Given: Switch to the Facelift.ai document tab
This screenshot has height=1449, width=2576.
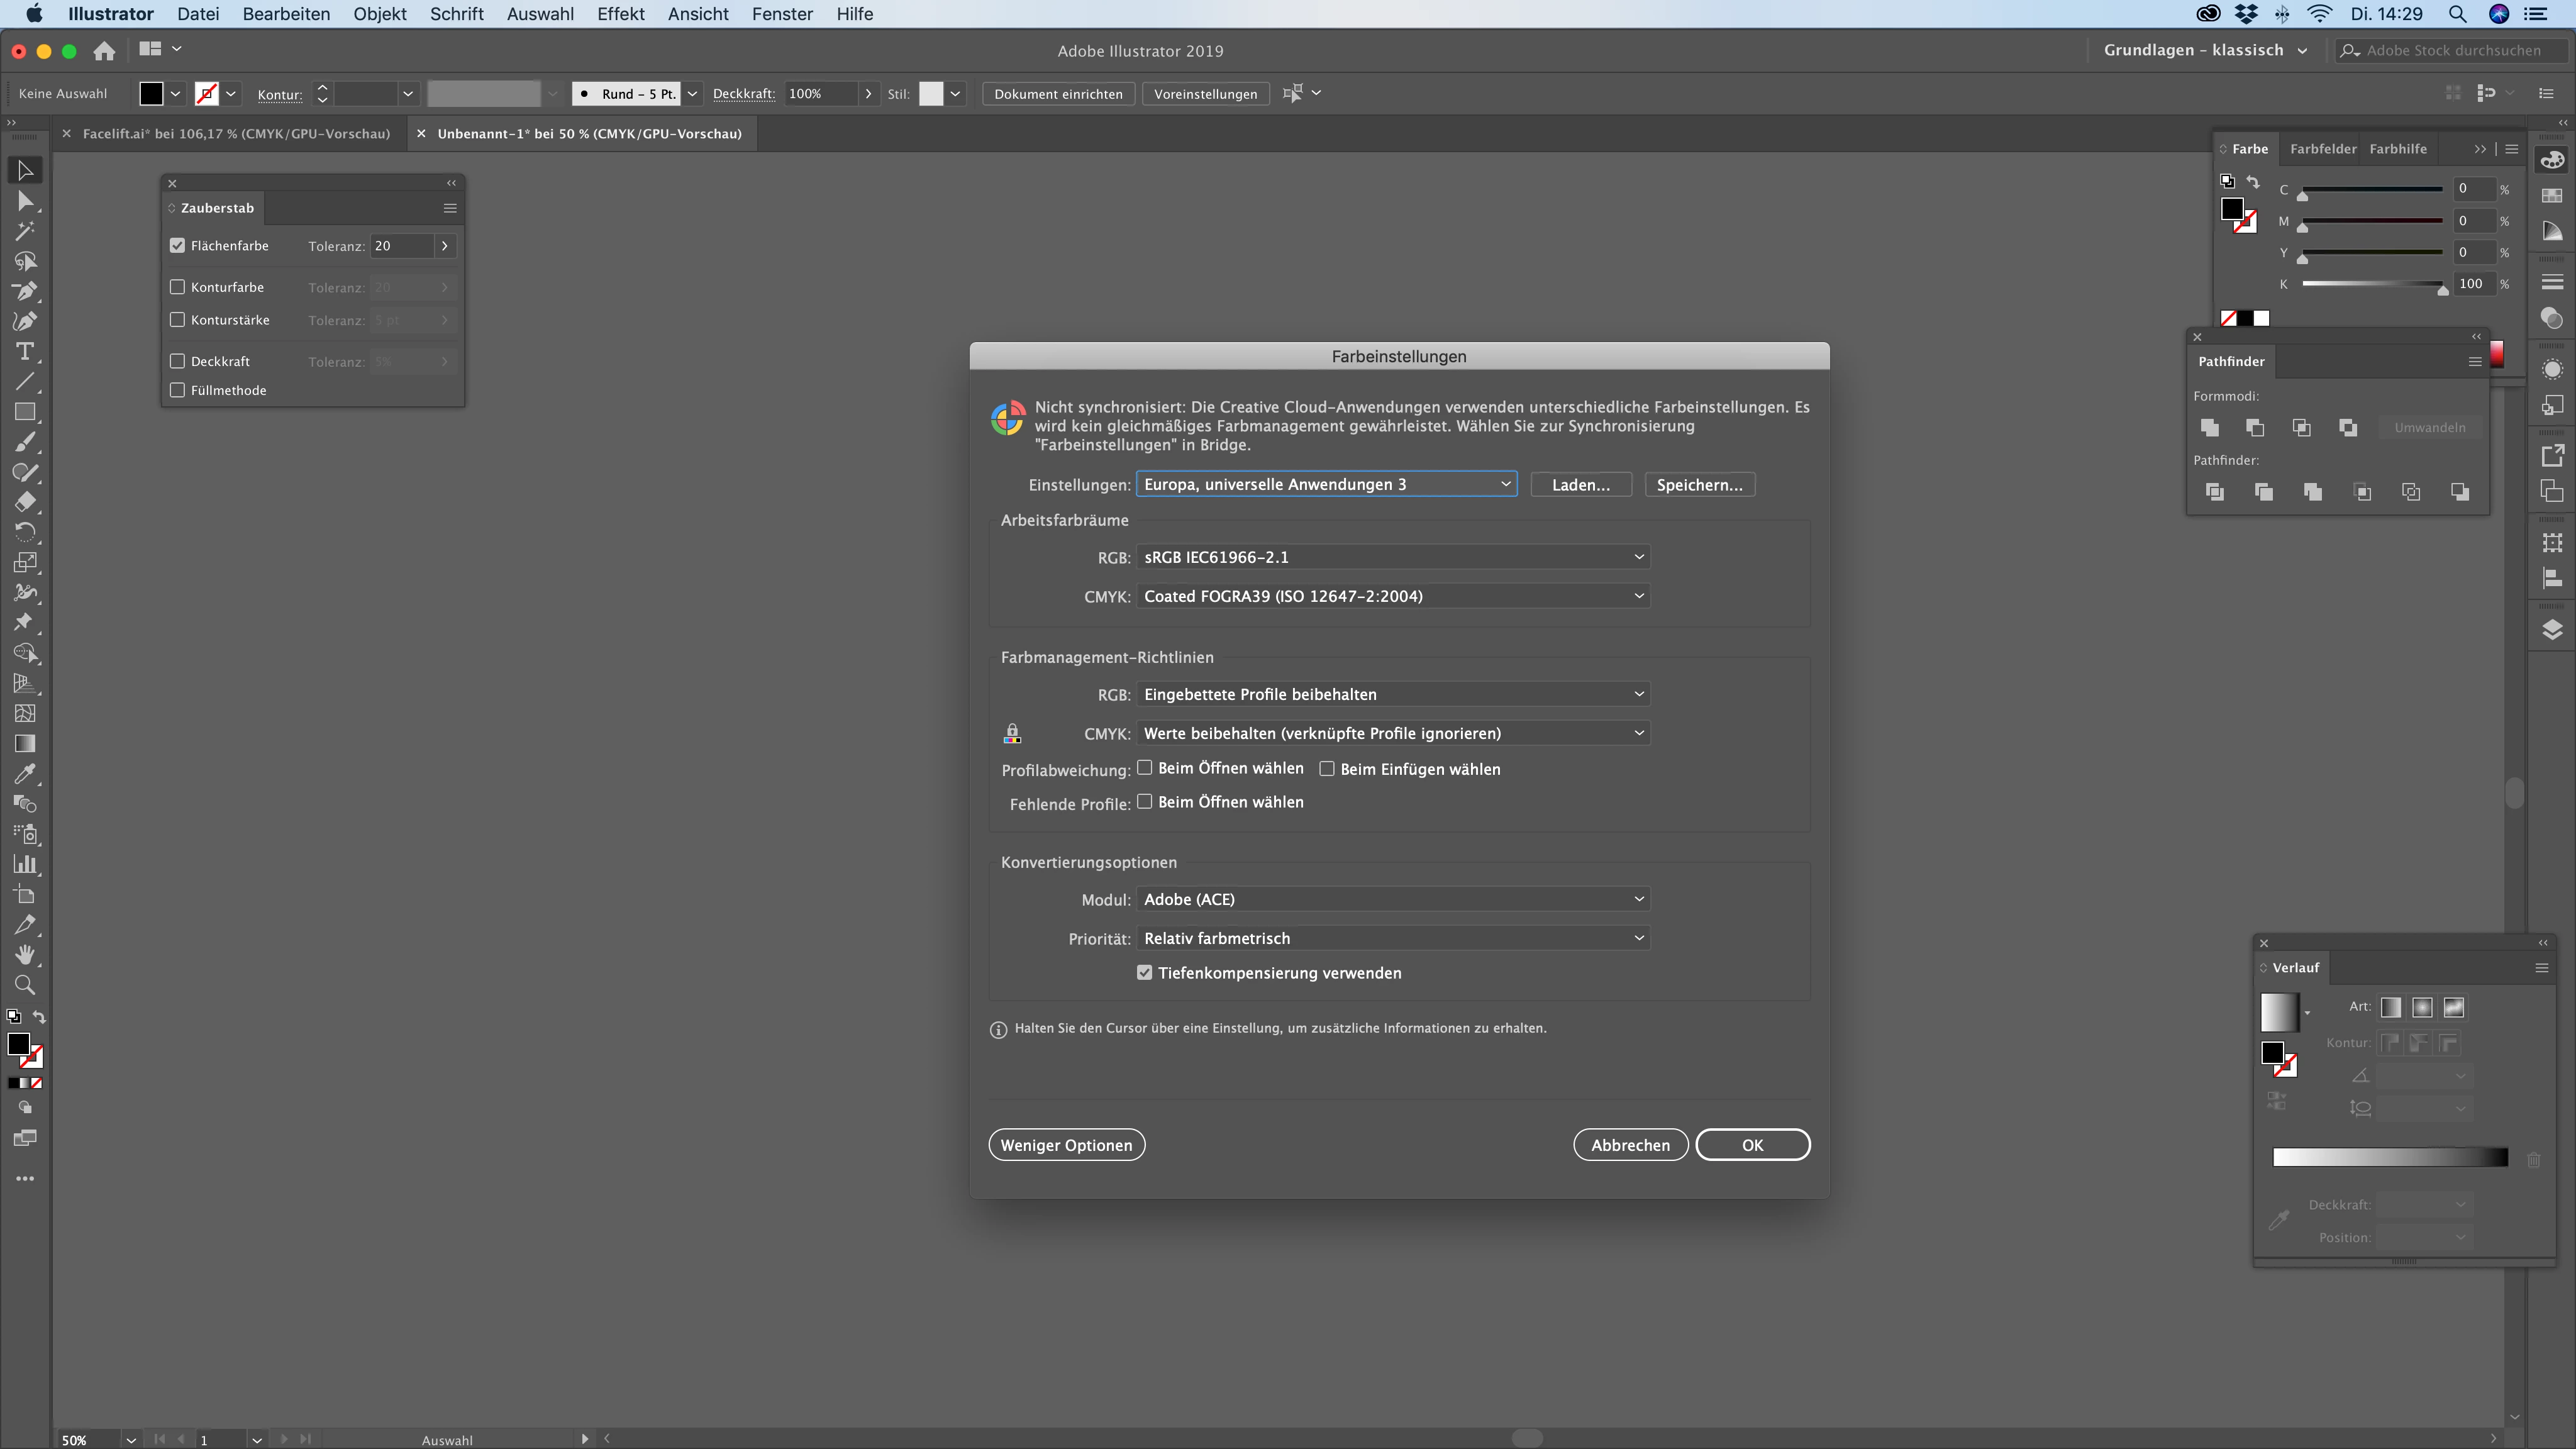Looking at the screenshot, I should click(236, 134).
